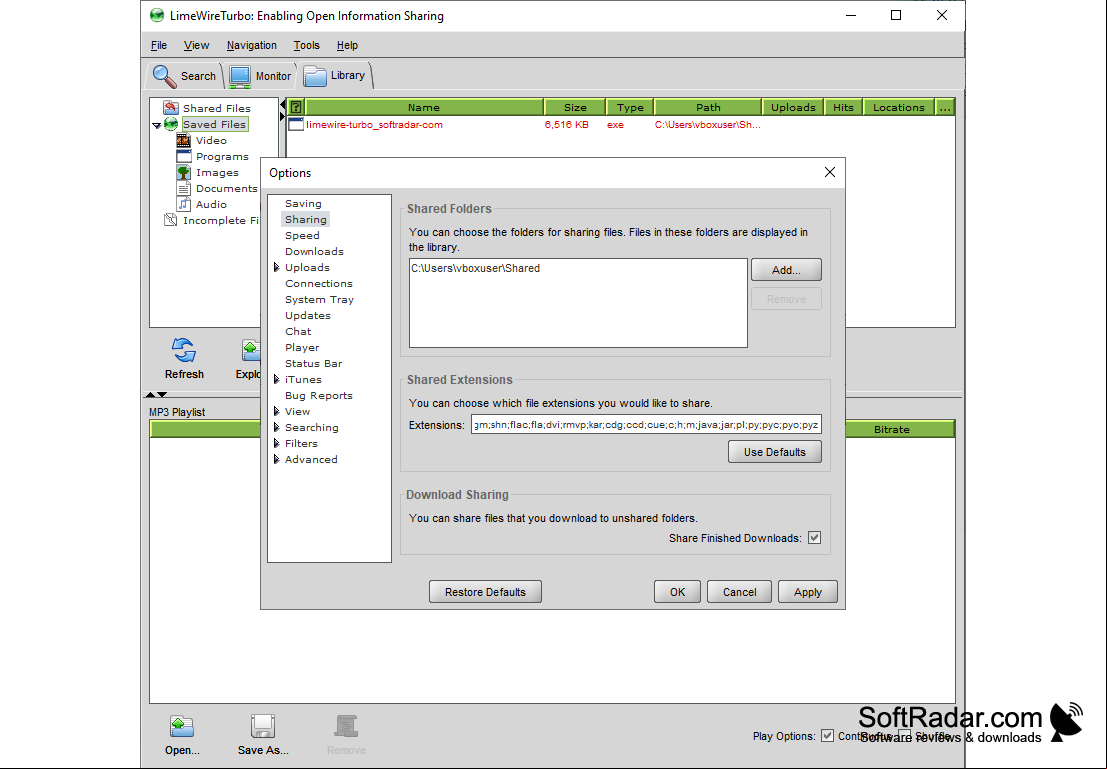
Task: Select the Incomplete Files icon
Action: [x=170, y=220]
